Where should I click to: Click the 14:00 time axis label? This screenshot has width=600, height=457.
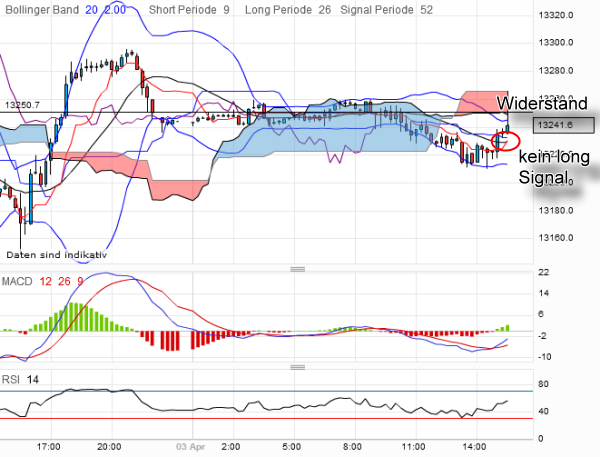(x=474, y=447)
